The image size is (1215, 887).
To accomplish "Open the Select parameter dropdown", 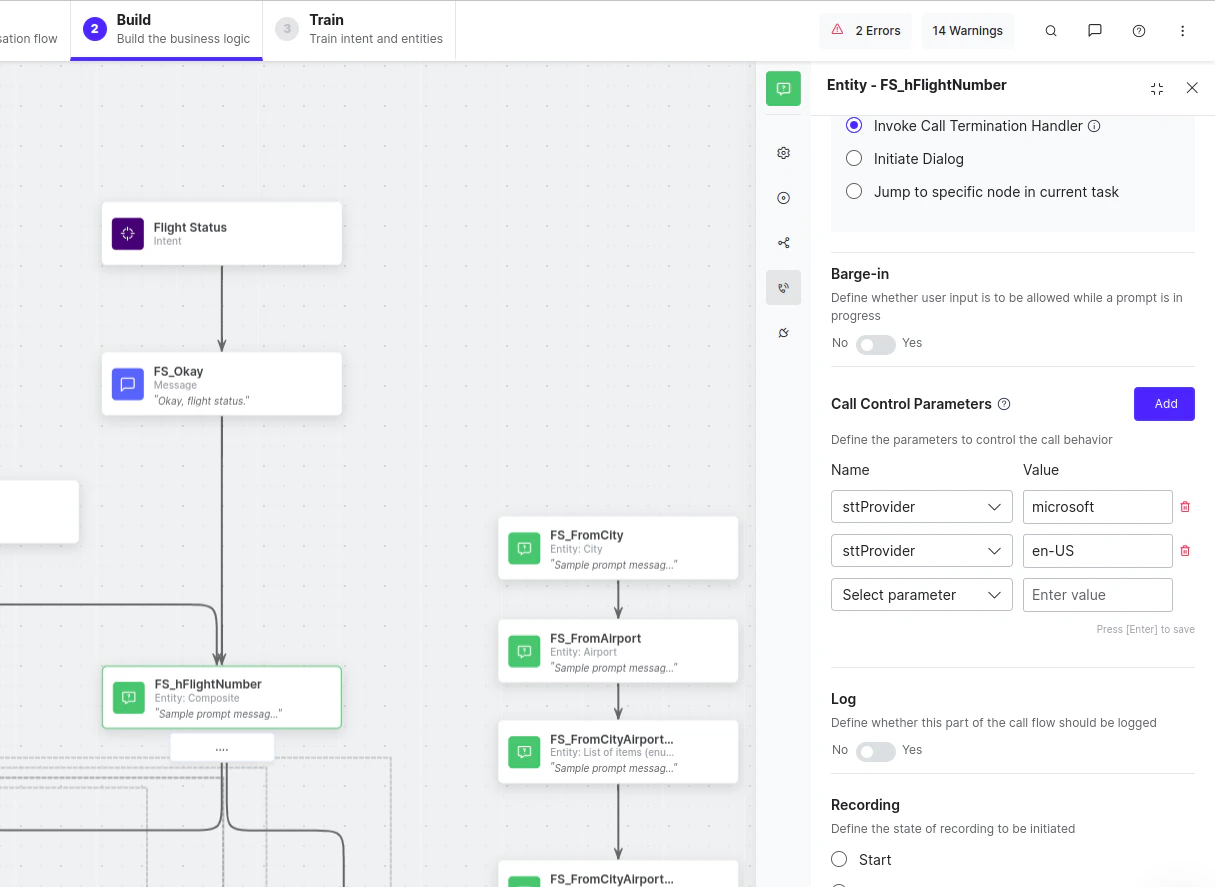I will (921, 594).
